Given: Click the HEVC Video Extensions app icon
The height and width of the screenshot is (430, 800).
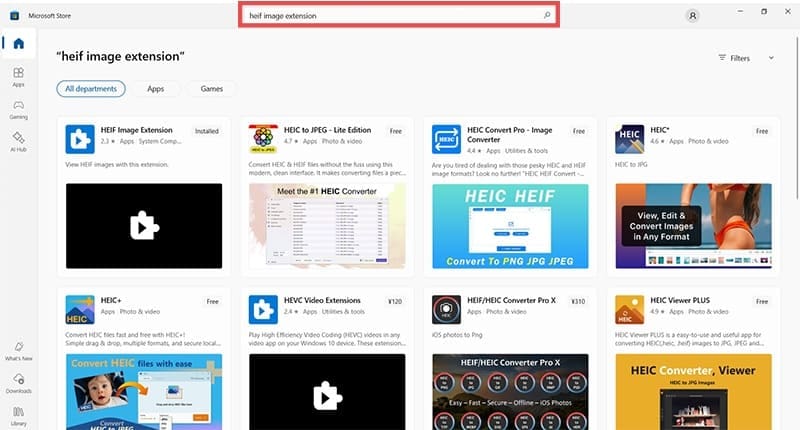Looking at the screenshot, I should click(x=263, y=310).
